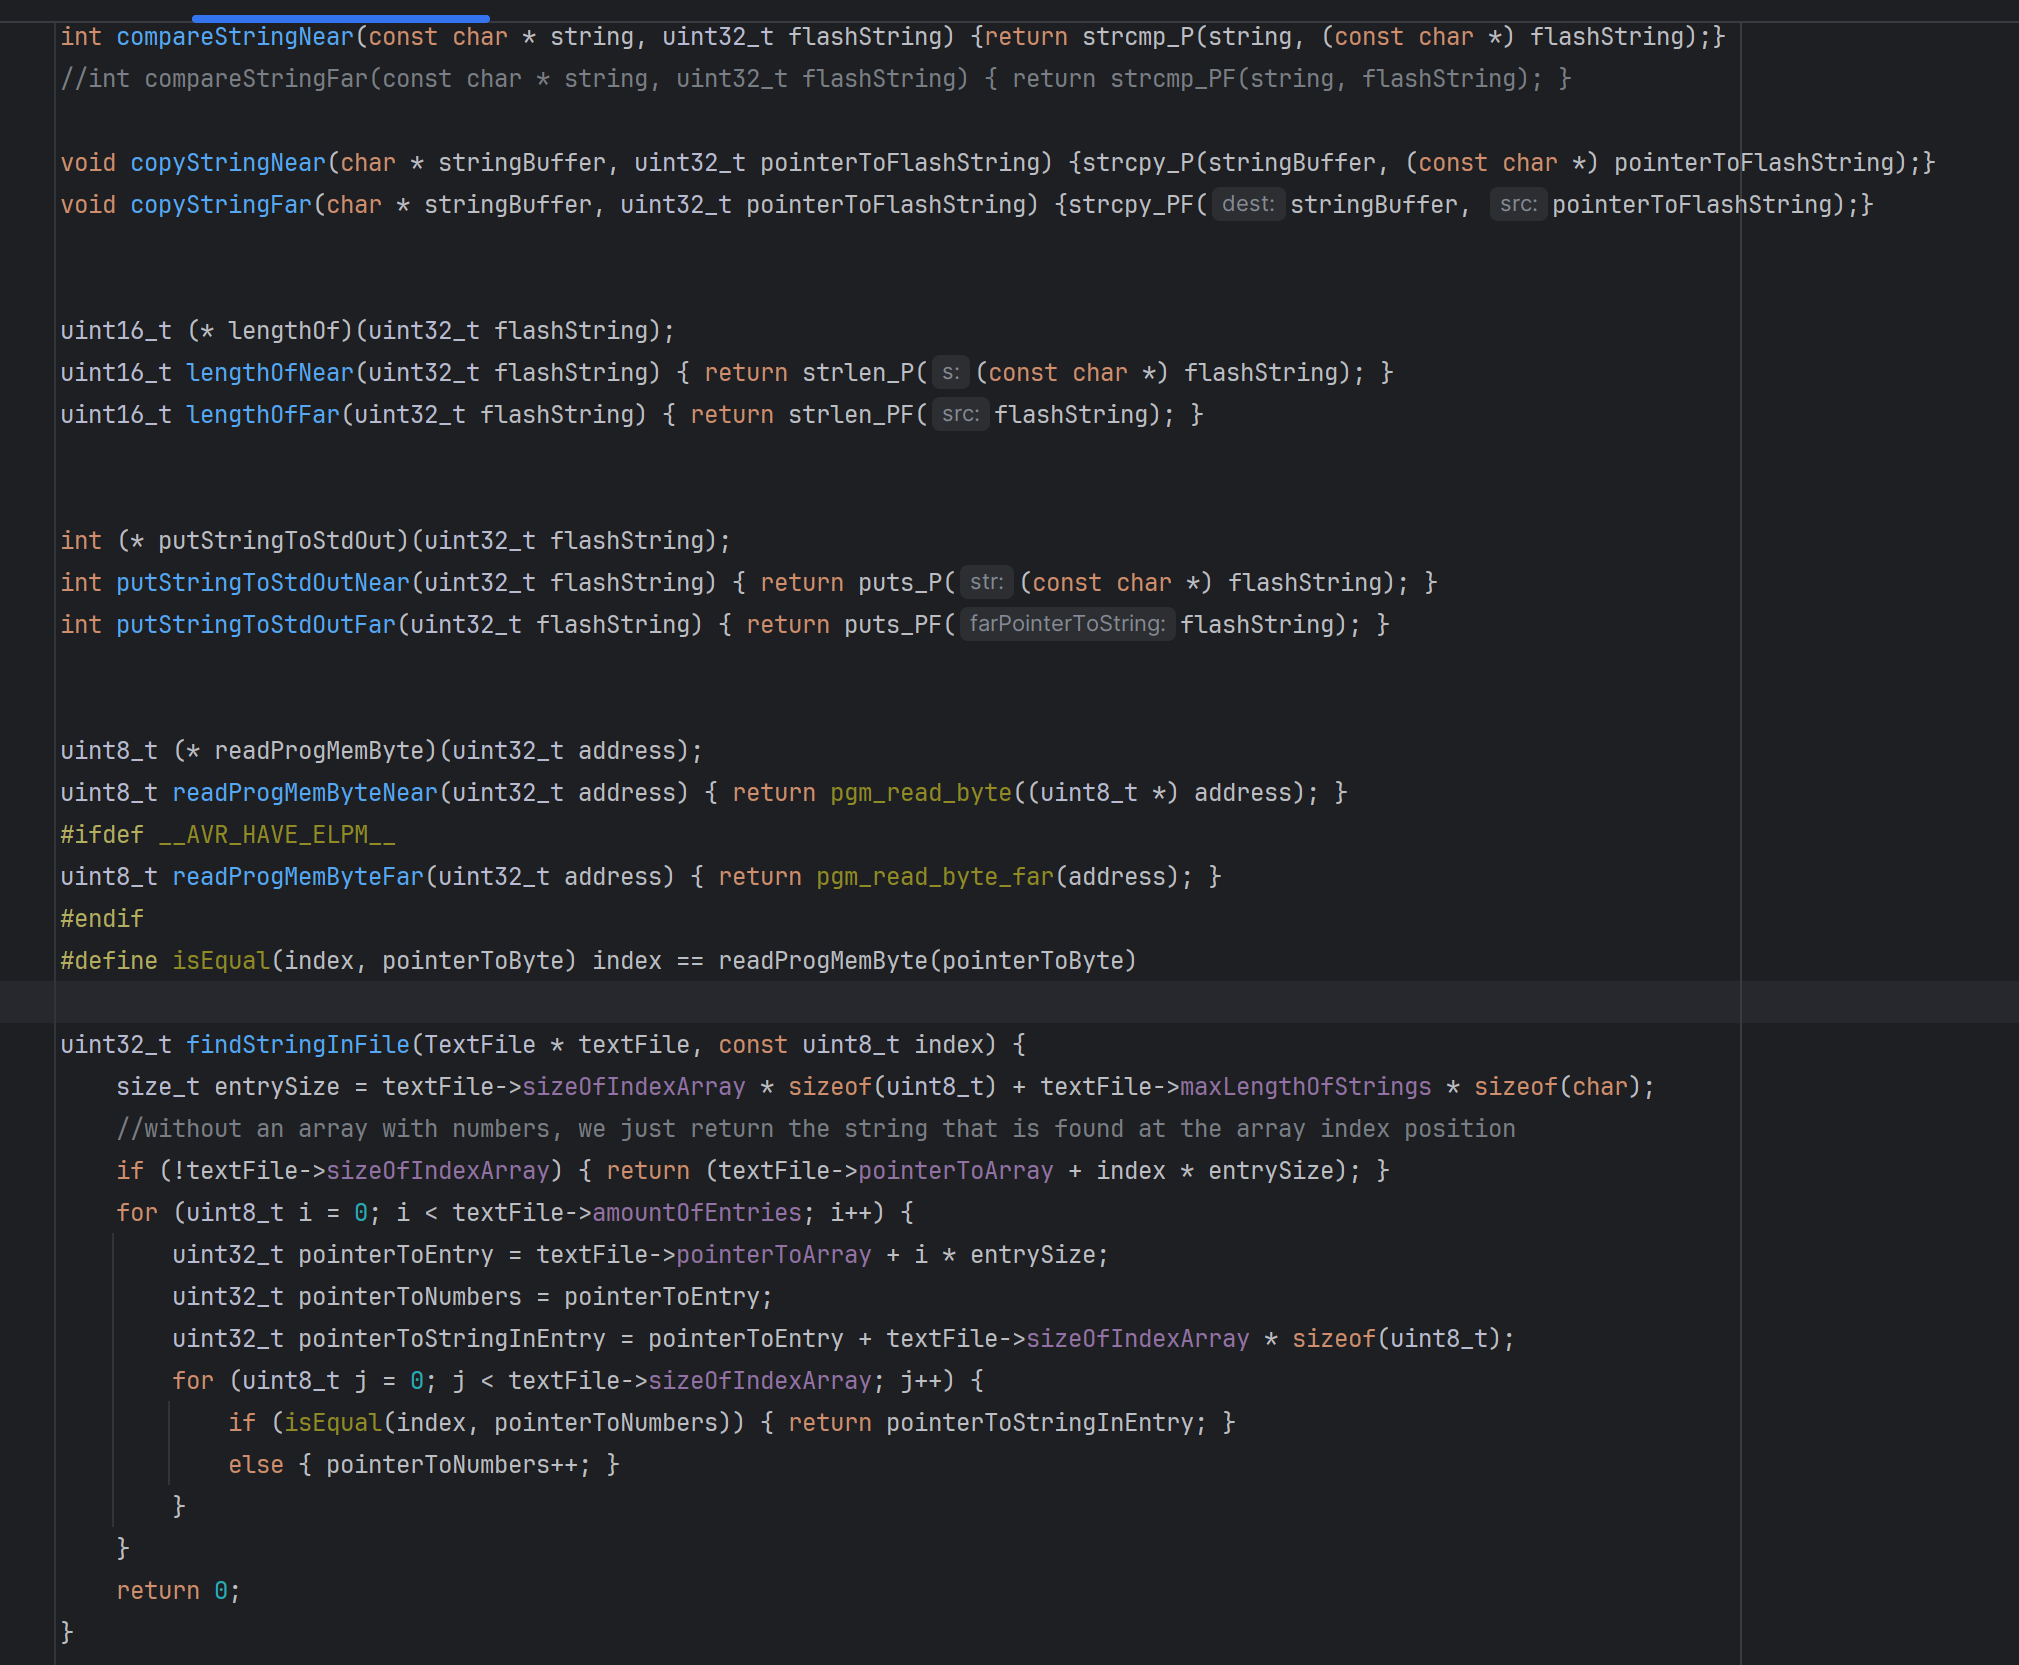The height and width of the screenshot is (1665, 2019).
Task: Click the putStringToStdOutNear function name
Action: [262, 583]
